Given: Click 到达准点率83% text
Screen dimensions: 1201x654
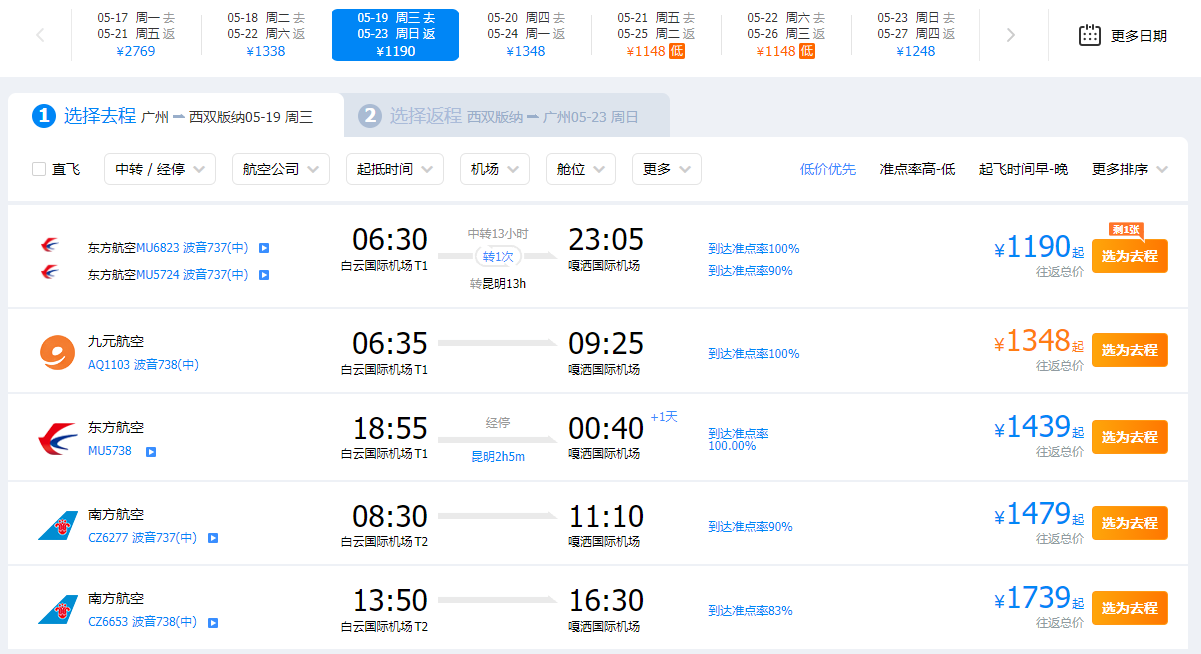Looking at the screenshot, I should (750, 610).
